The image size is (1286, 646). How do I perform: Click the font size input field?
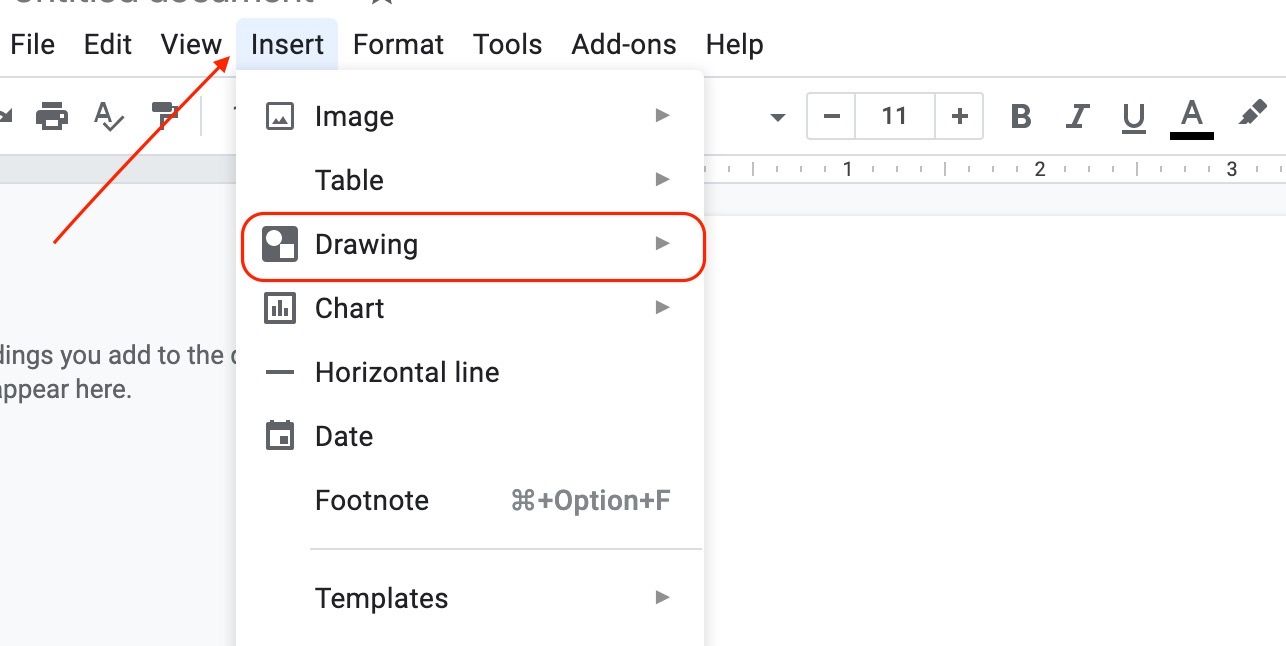click(x=893, y=116)
